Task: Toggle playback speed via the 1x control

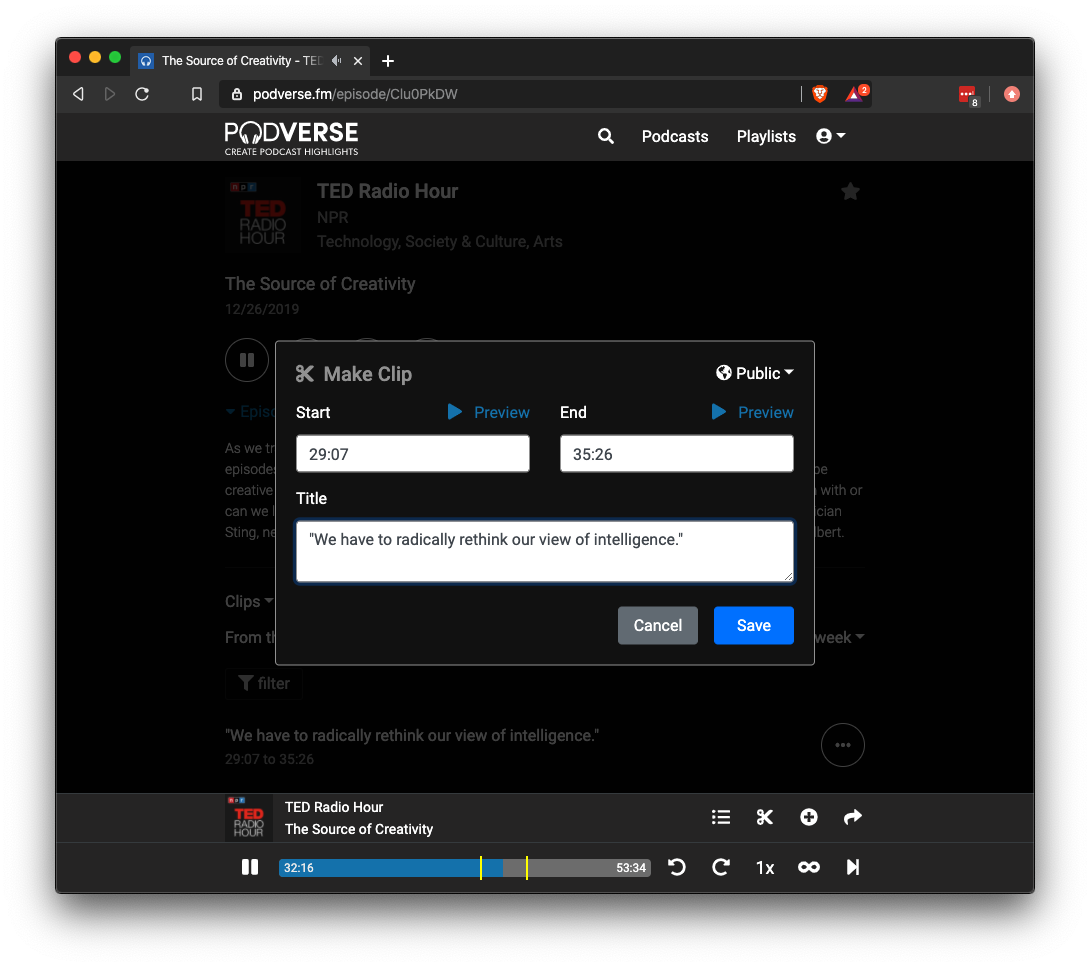Action: coord(765,868)
